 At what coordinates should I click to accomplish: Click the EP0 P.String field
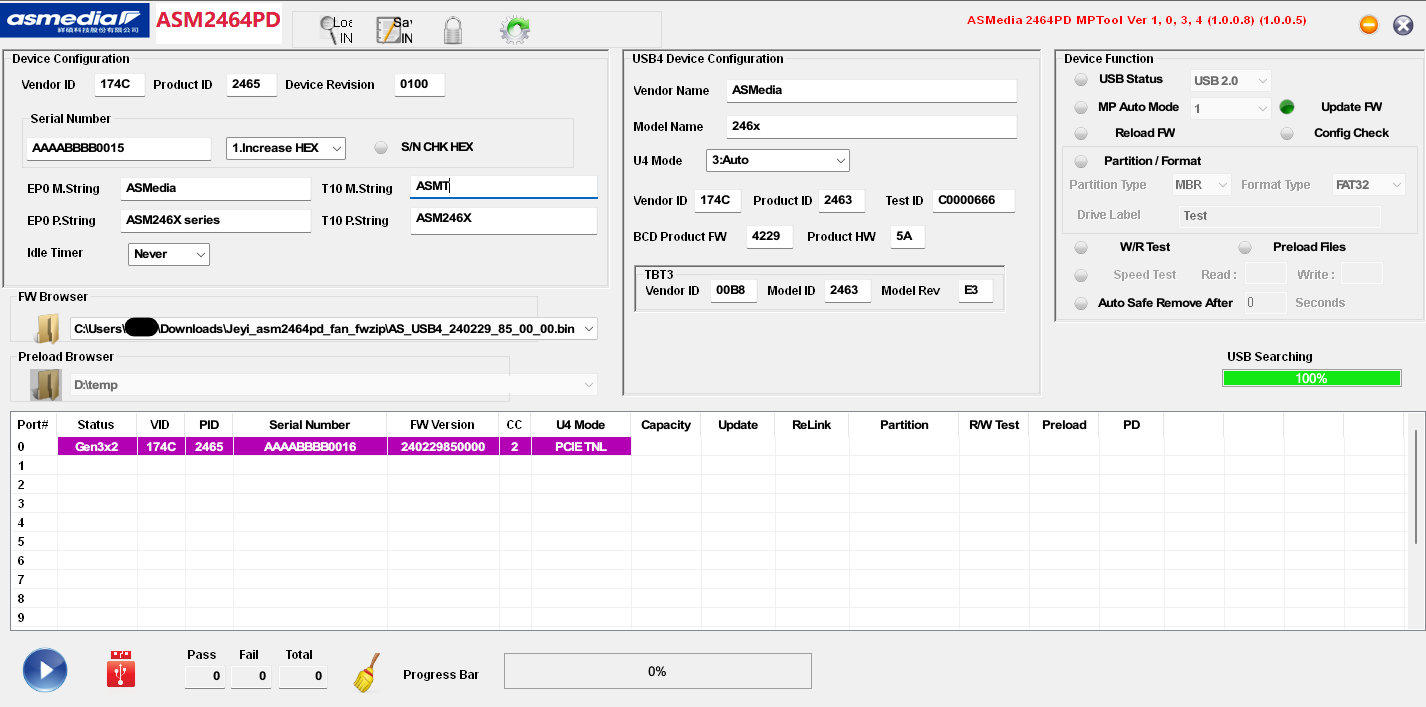pyautogui.click(x=216, y=221)
